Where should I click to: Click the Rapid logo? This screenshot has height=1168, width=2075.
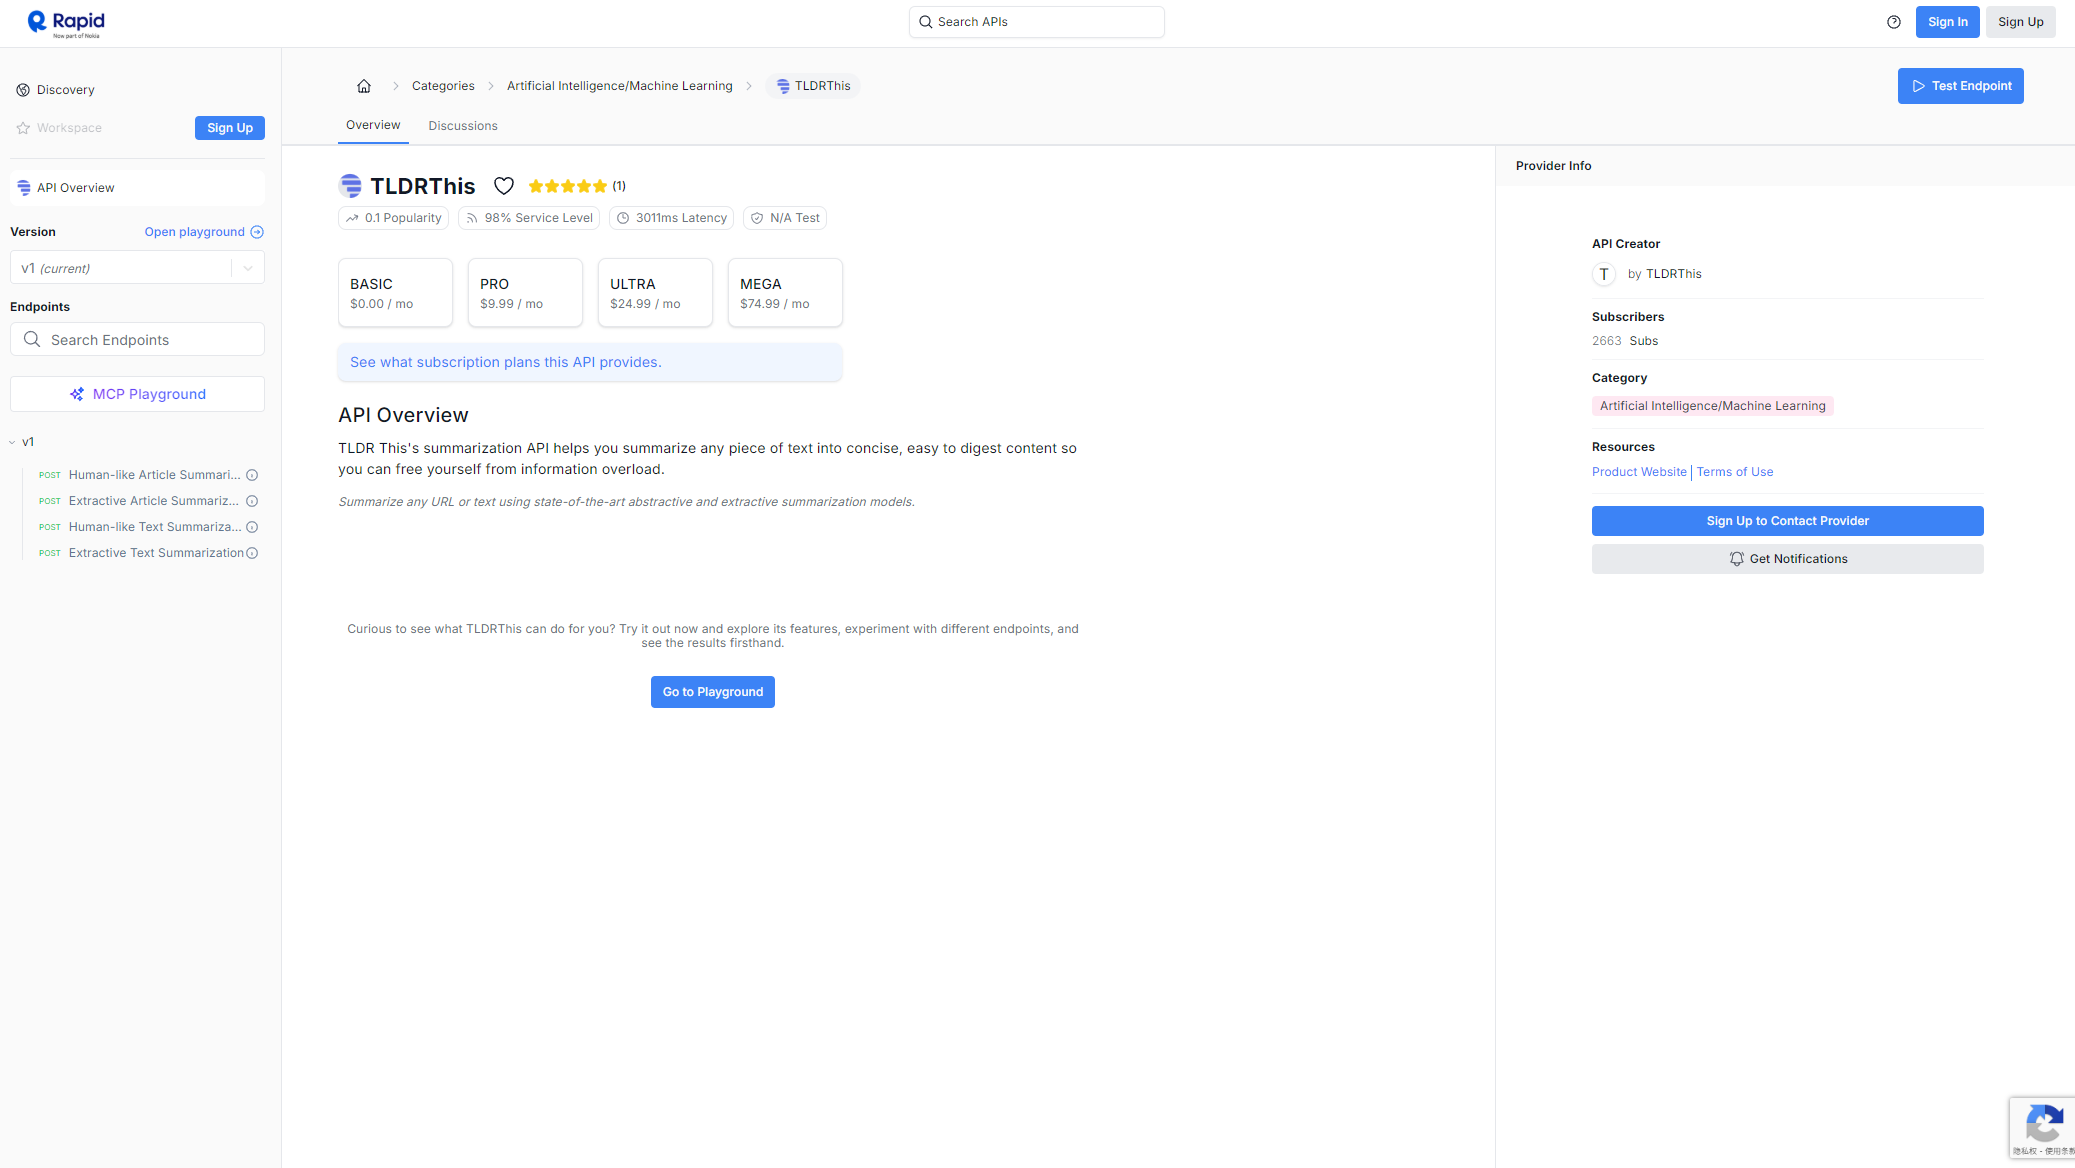[x=66, y=23]
